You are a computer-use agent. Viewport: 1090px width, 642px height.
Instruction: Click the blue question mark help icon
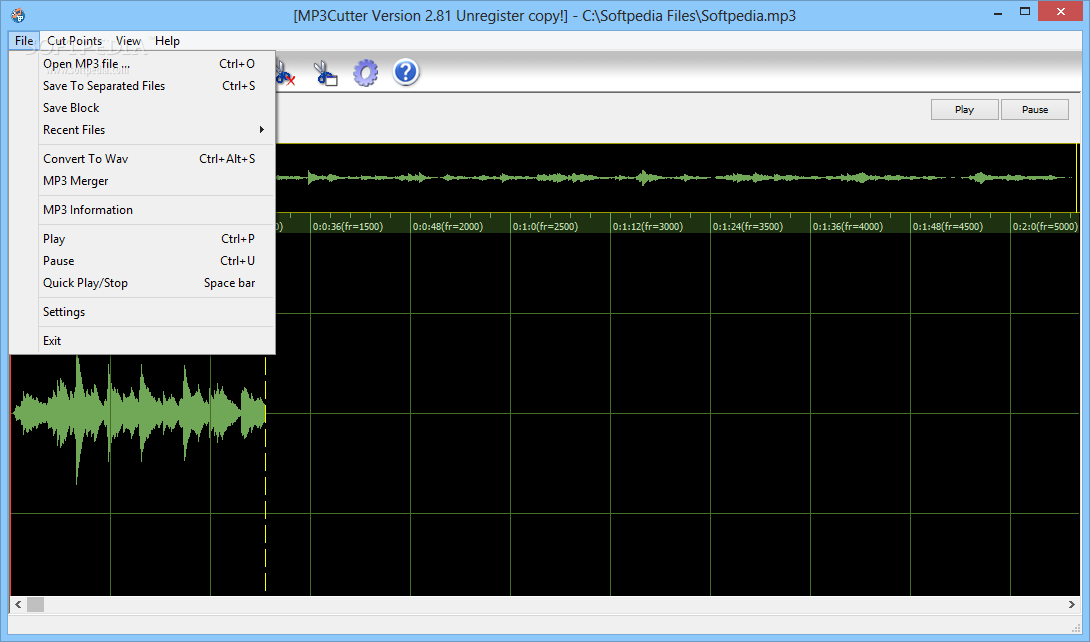406,72
